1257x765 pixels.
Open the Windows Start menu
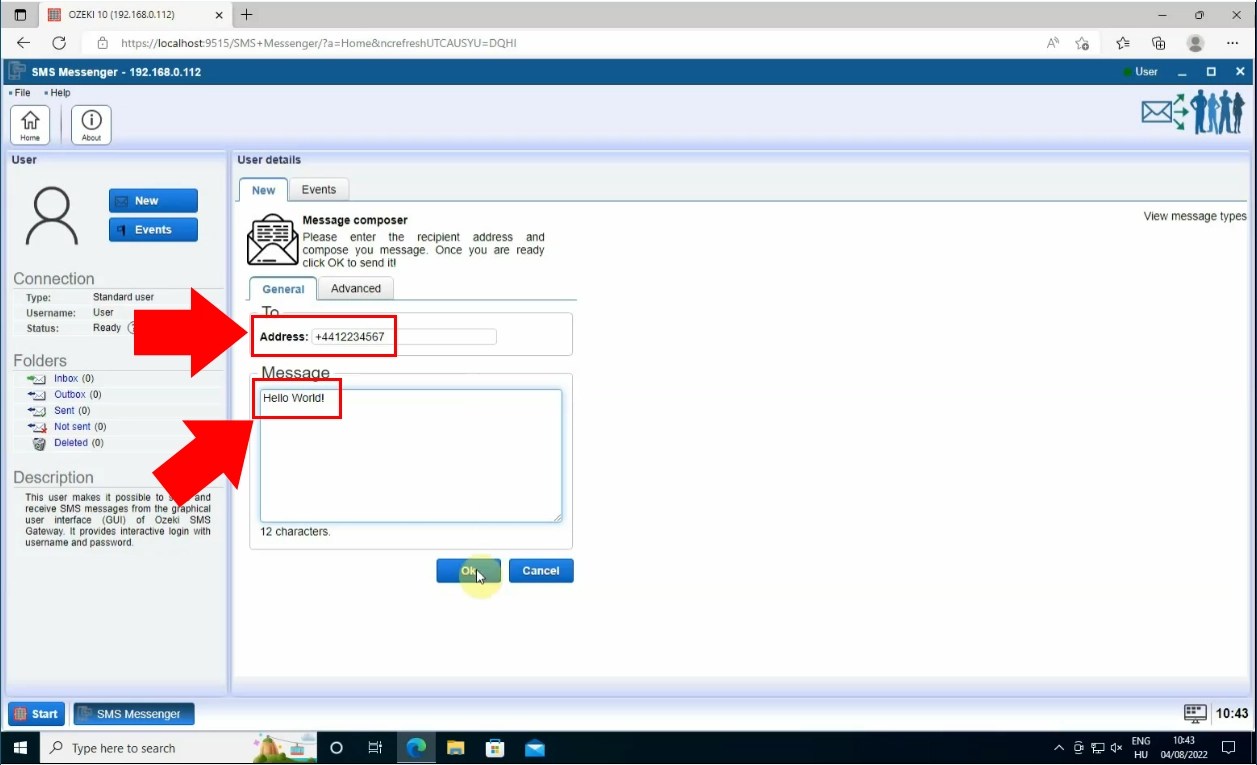(20, 748)
